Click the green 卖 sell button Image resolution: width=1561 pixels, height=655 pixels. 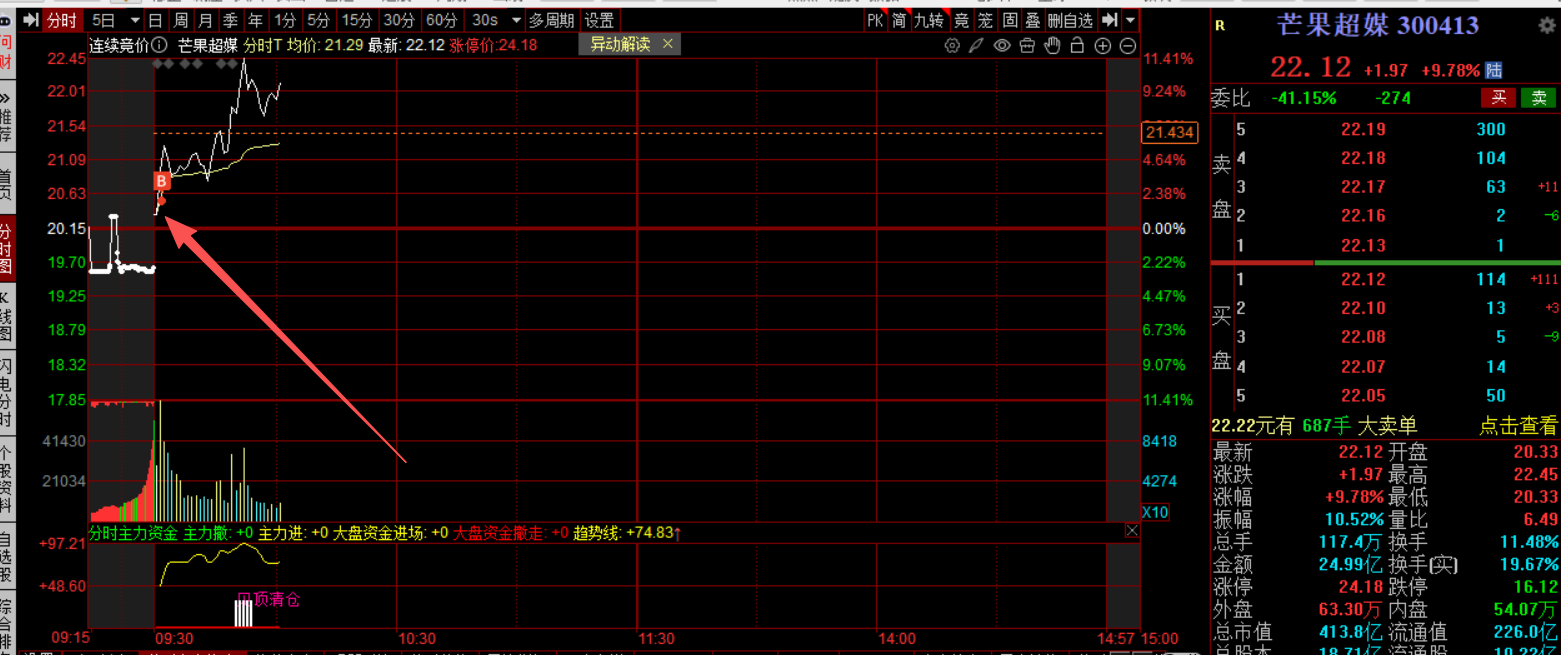click(1538, 97)
